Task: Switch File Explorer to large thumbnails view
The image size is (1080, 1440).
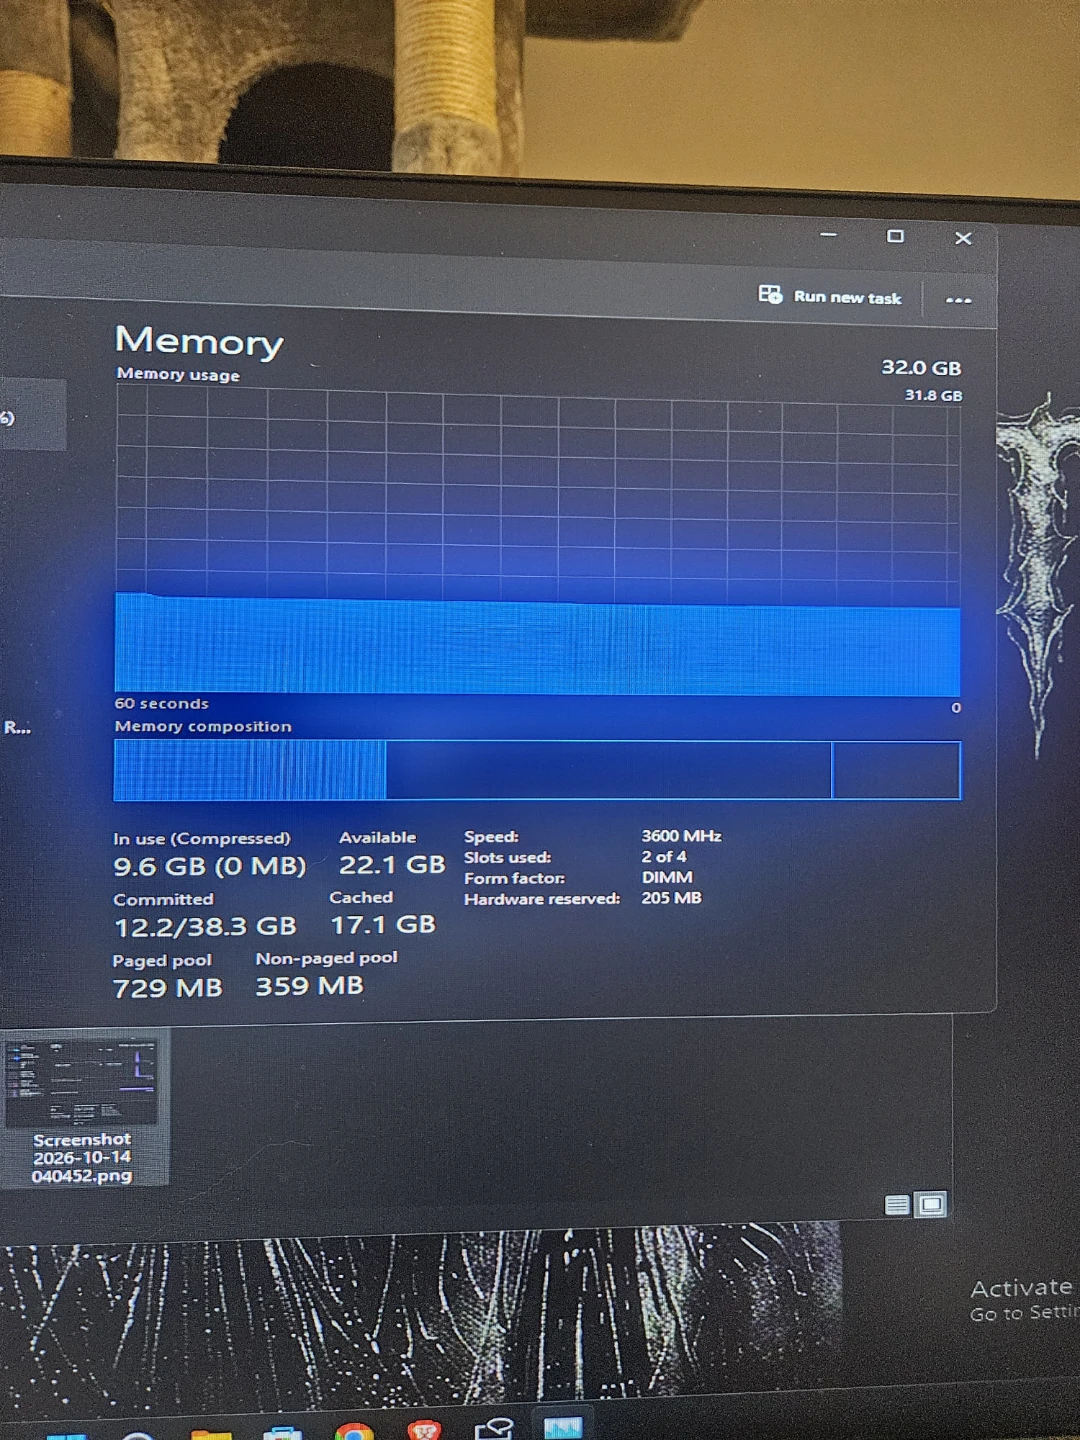Action: point(931,1205)
